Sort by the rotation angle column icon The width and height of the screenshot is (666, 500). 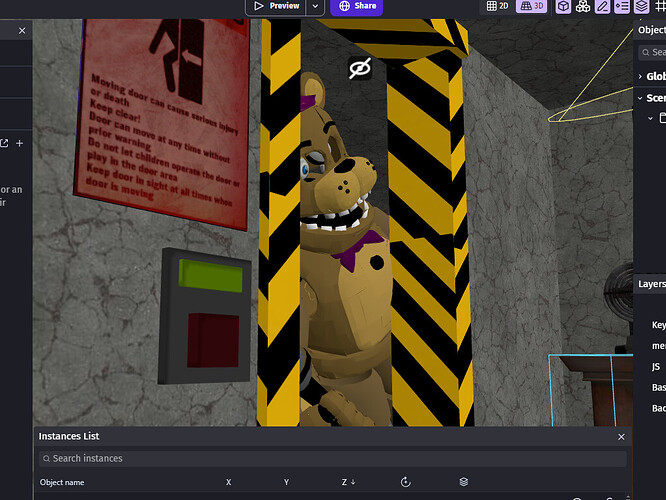(x=406, y=482)
